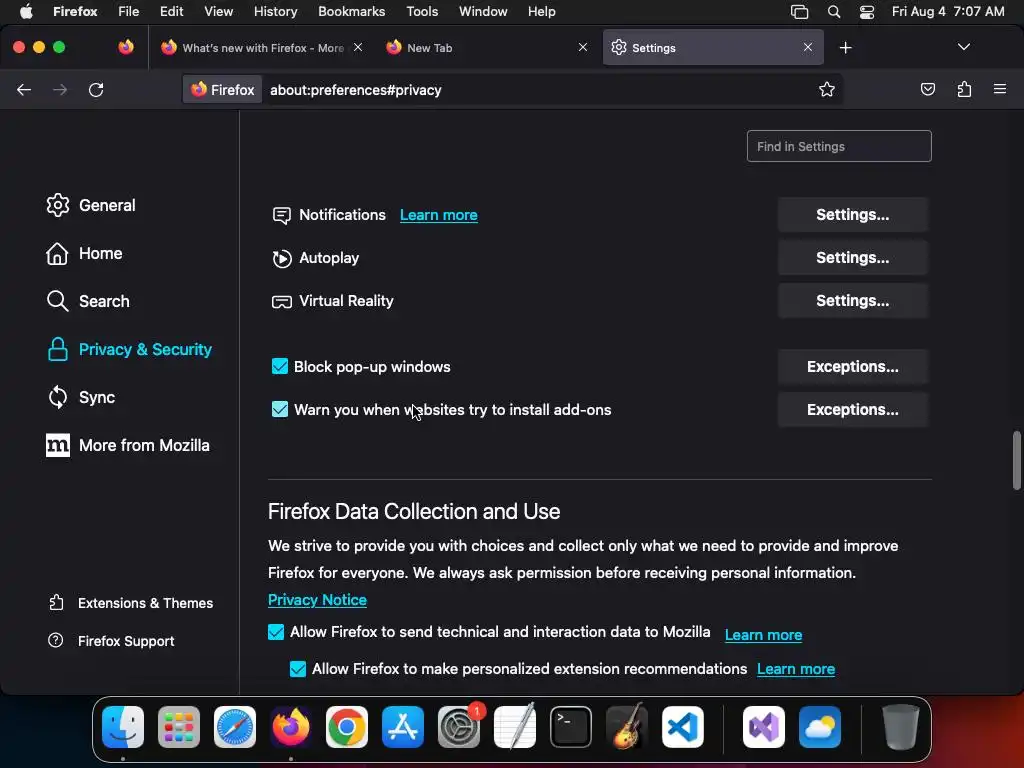Uncheck send technical and interaction data
The height and width of the screenshot is (768, 1024).
(276, 632)
